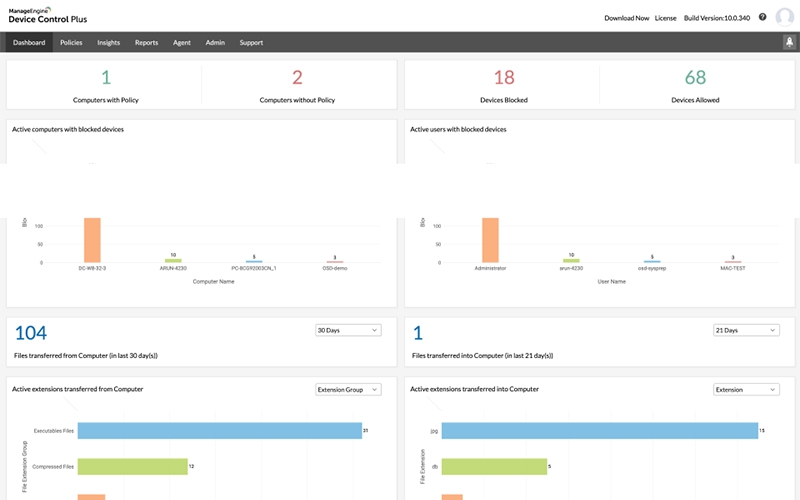
Task: Expand the Extension dropdown for incoming transfers
Action: 745,389
